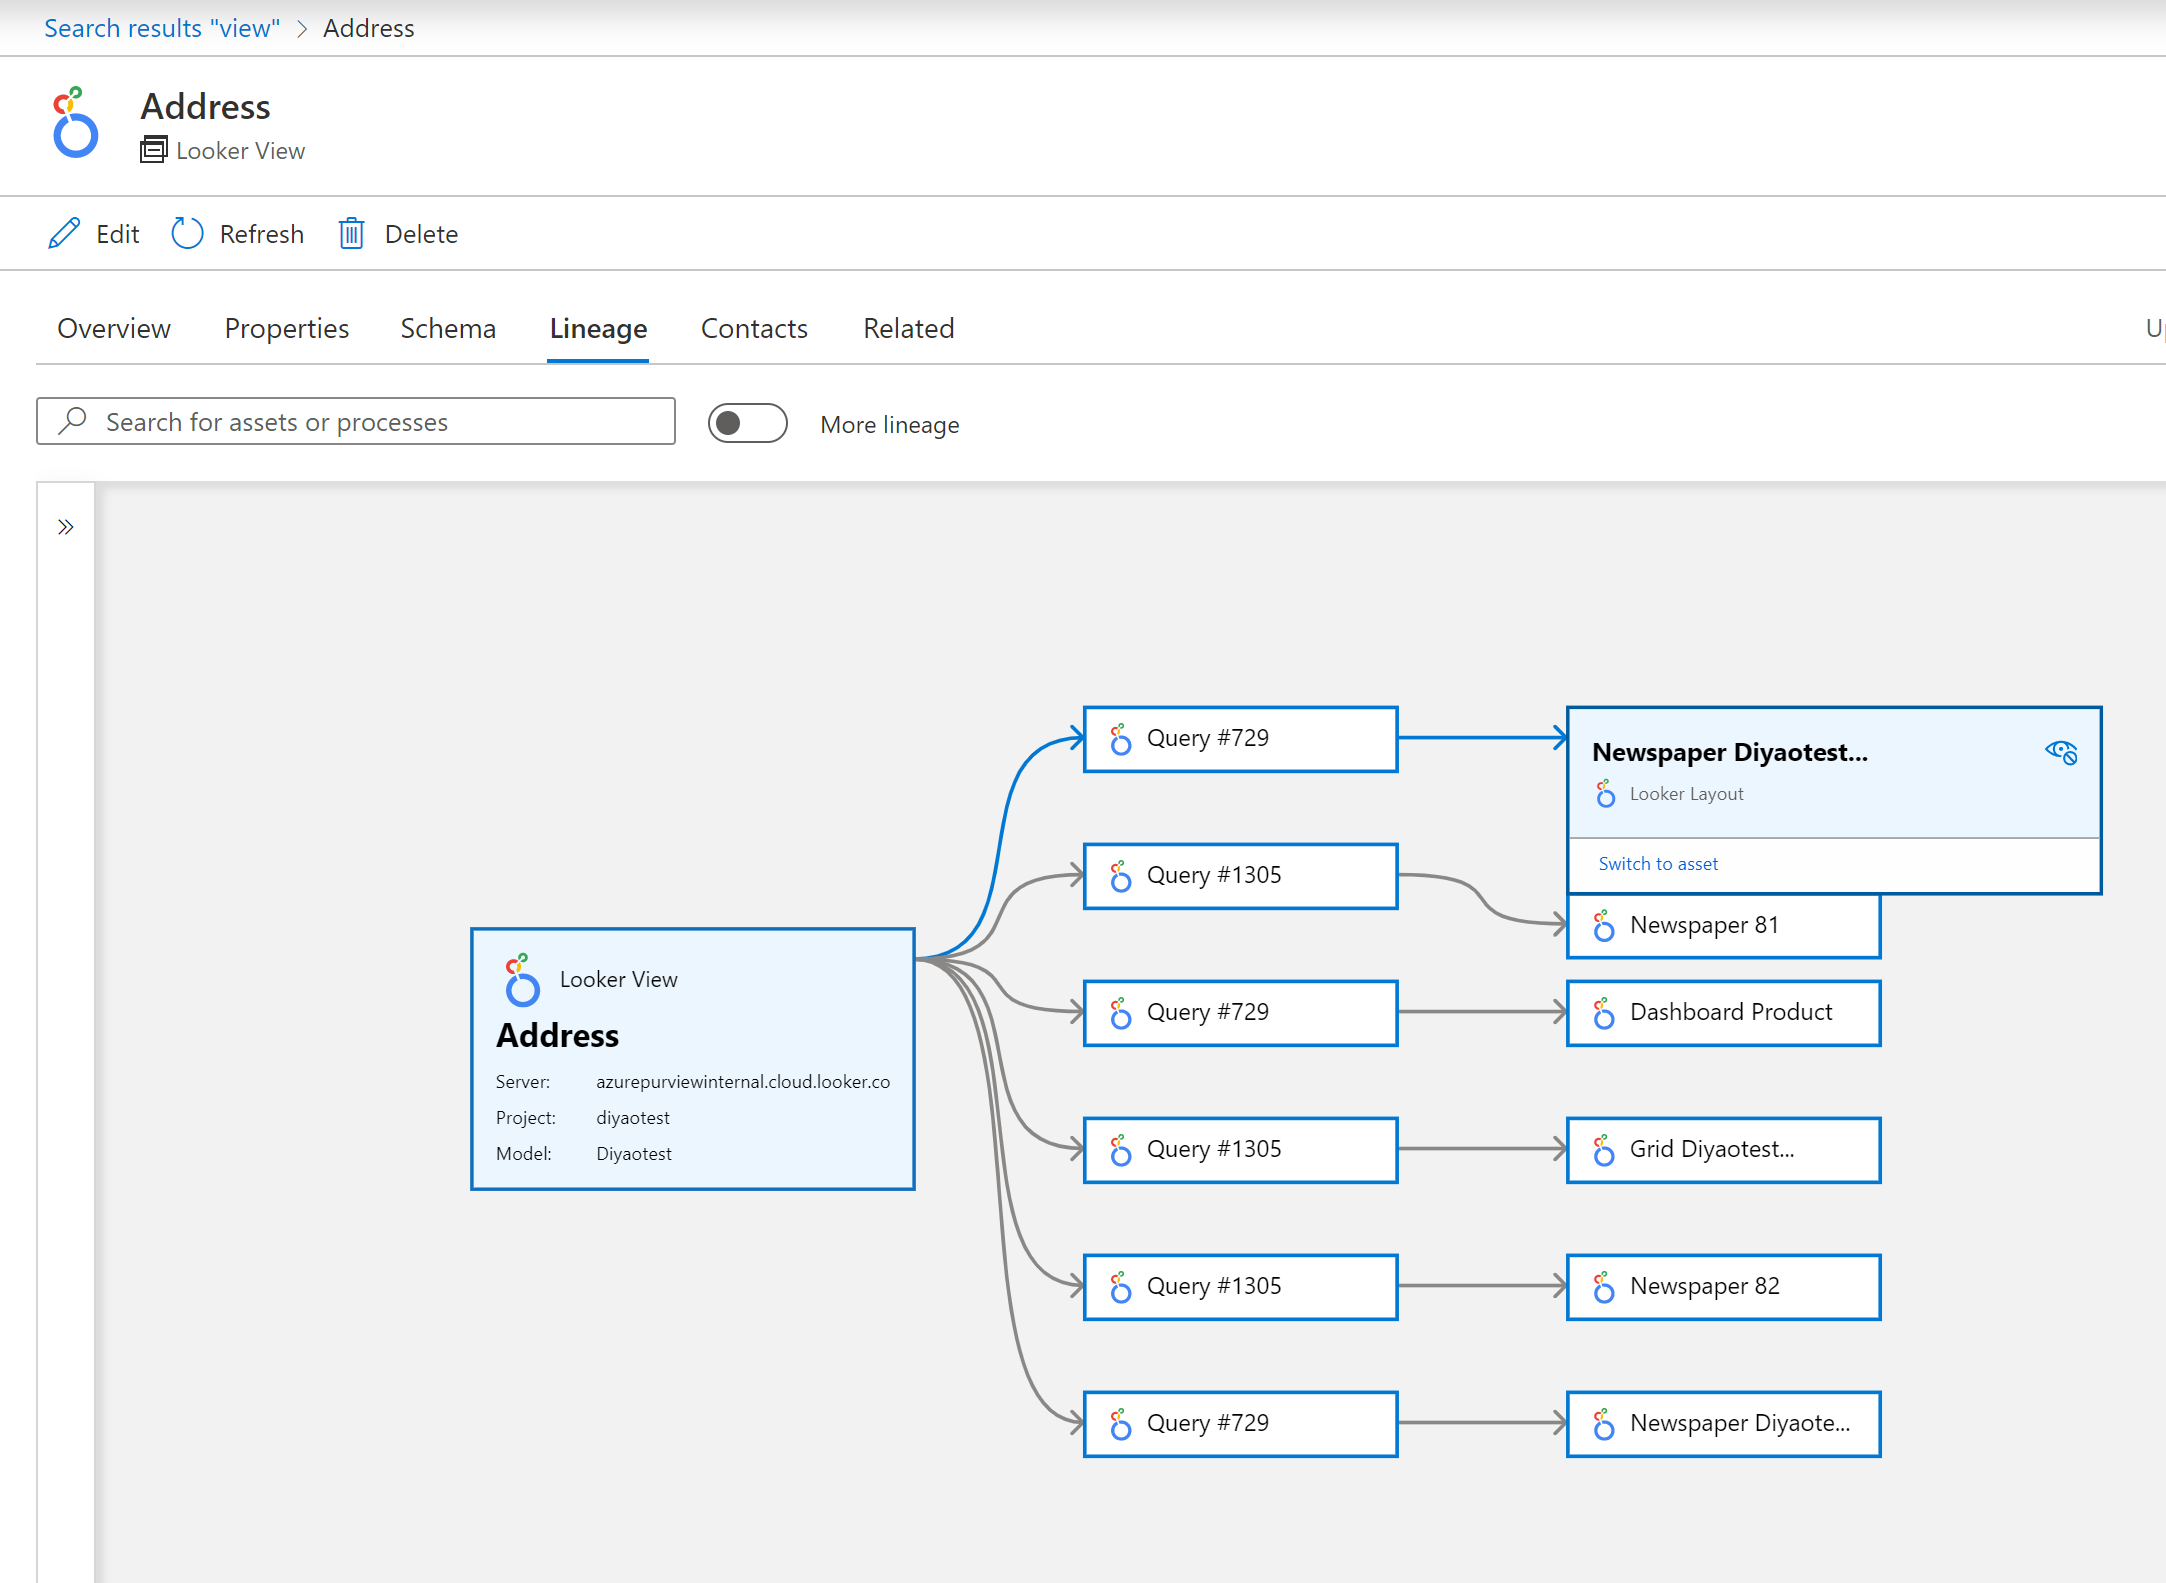Click the Switch to asset link

pyautogui.click(x=1656, y=863)
